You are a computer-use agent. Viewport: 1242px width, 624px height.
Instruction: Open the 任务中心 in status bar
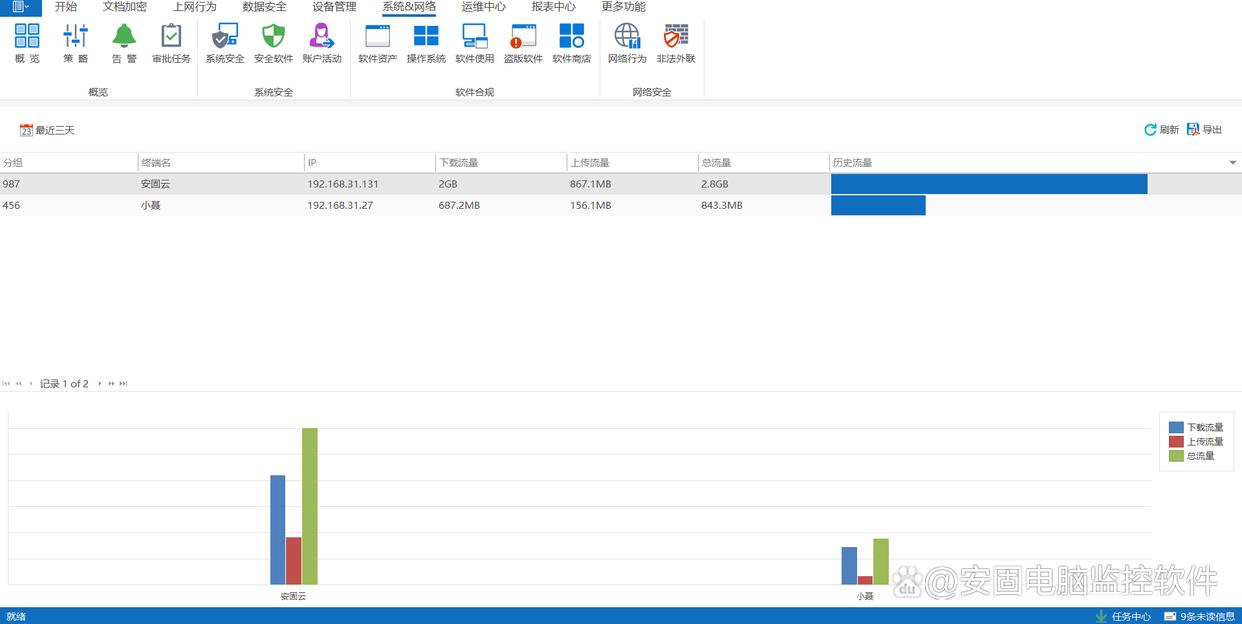[x=1124, y=616]
